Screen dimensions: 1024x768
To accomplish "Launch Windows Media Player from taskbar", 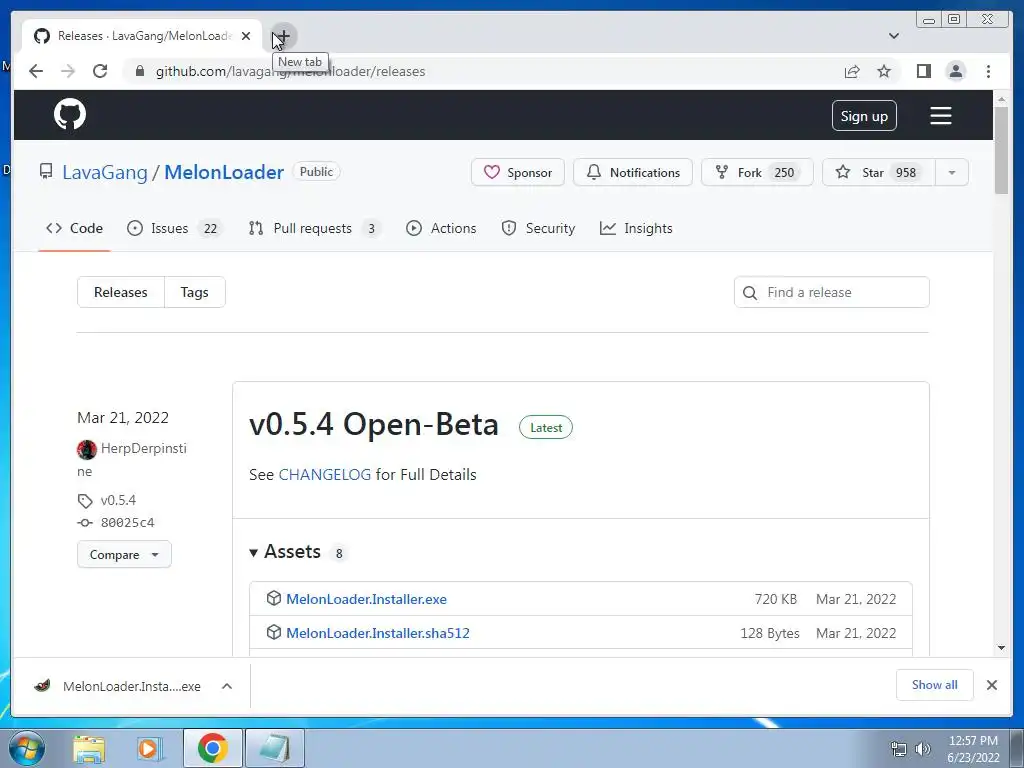I will 150,748.
